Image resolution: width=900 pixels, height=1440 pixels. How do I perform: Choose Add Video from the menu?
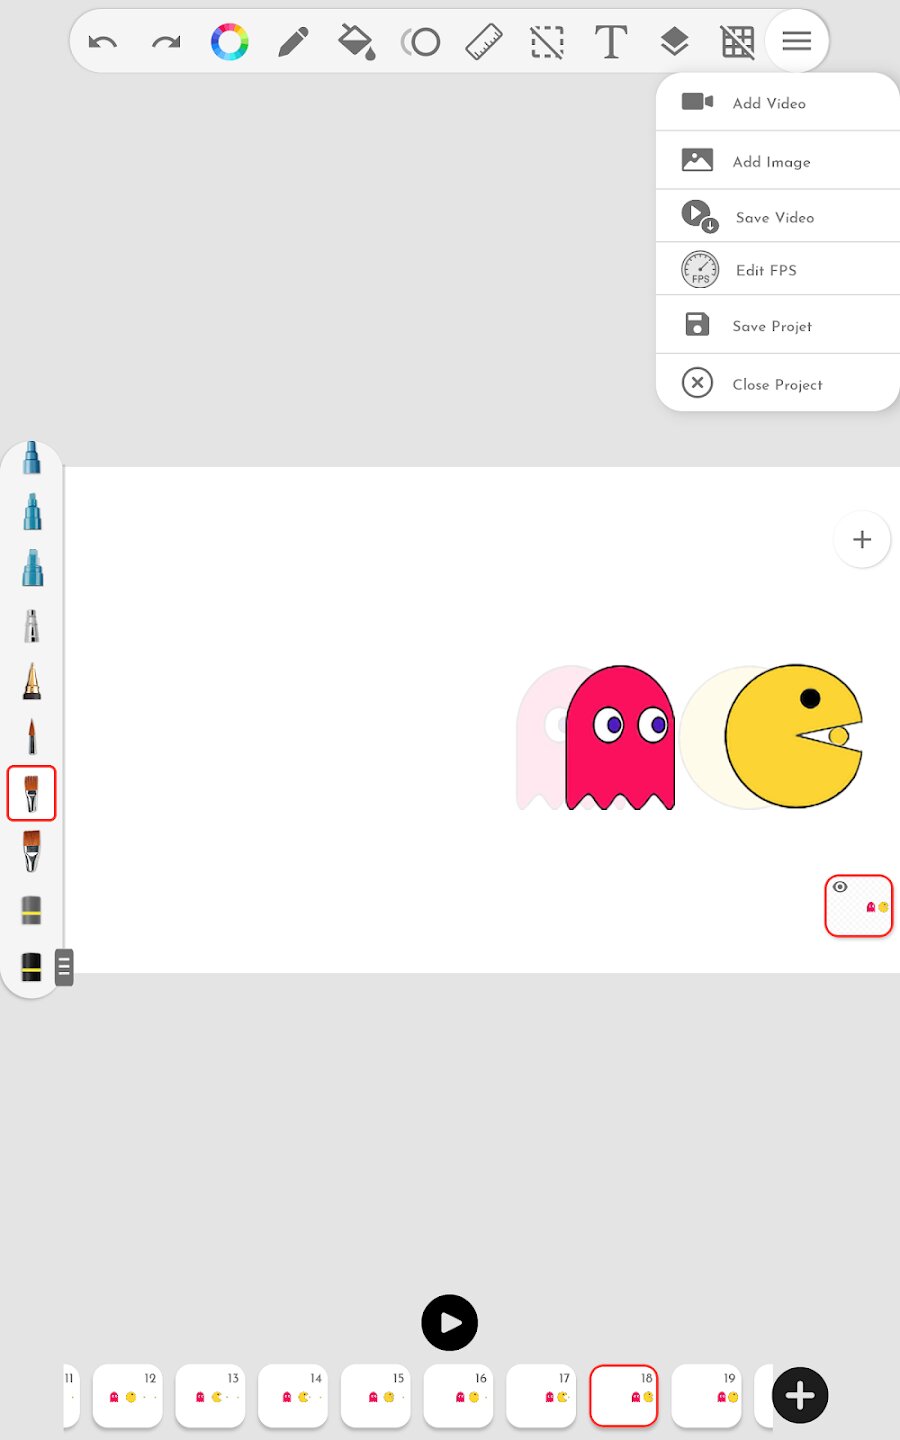[x=778, y=103]
